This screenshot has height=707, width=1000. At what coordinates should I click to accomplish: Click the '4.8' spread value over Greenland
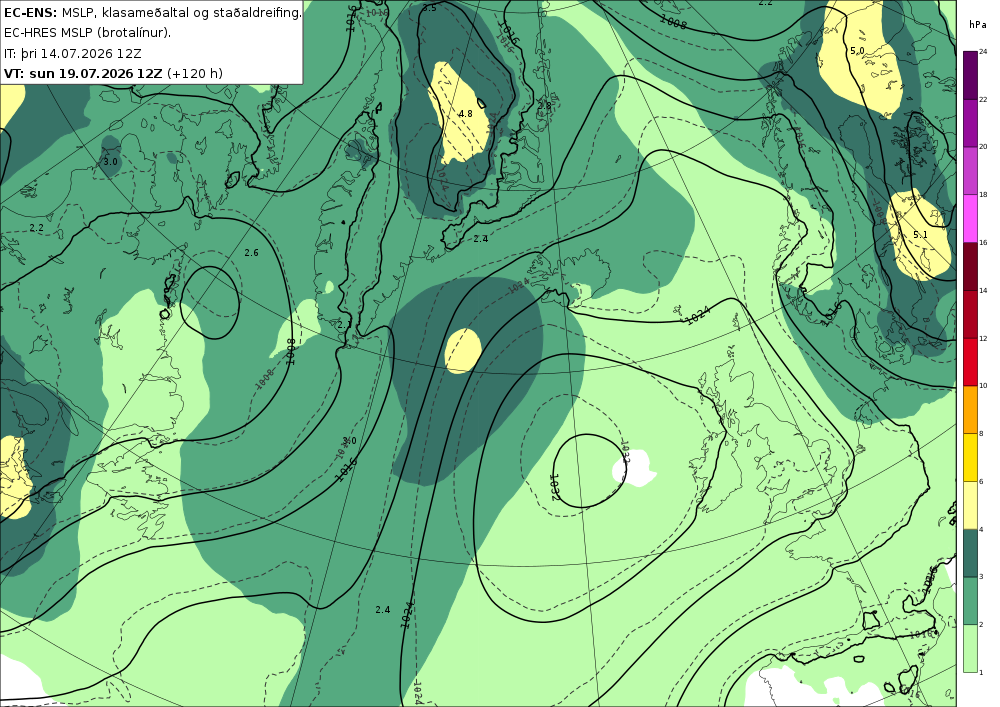[x=466, y=113]
